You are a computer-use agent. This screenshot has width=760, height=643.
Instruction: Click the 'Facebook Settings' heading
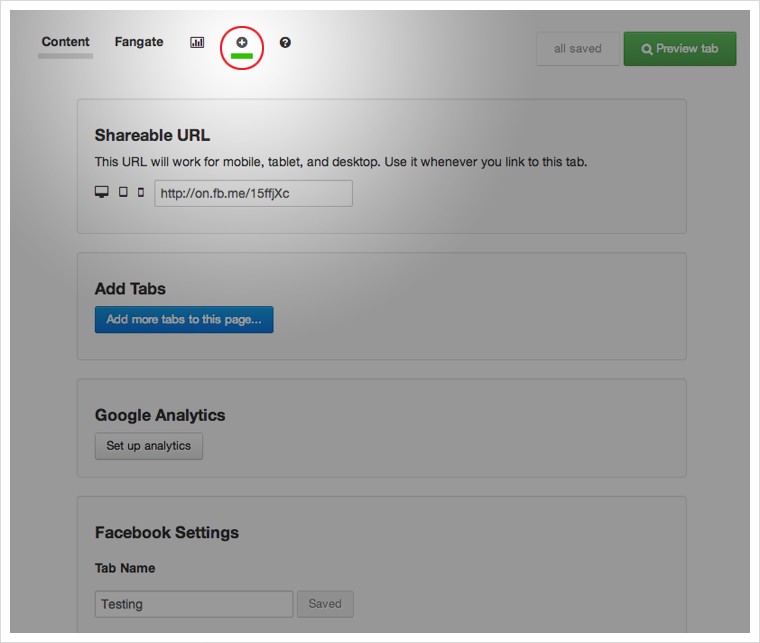coord(167,533)
